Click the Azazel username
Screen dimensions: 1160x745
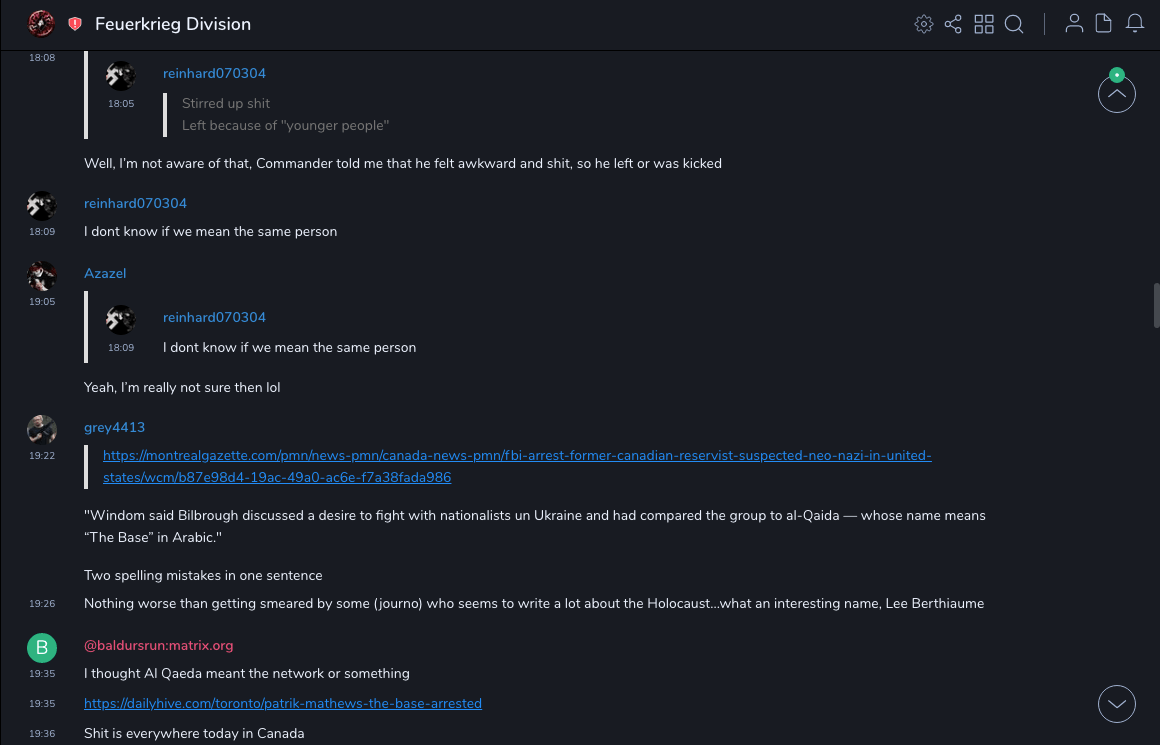coord(105,273)
